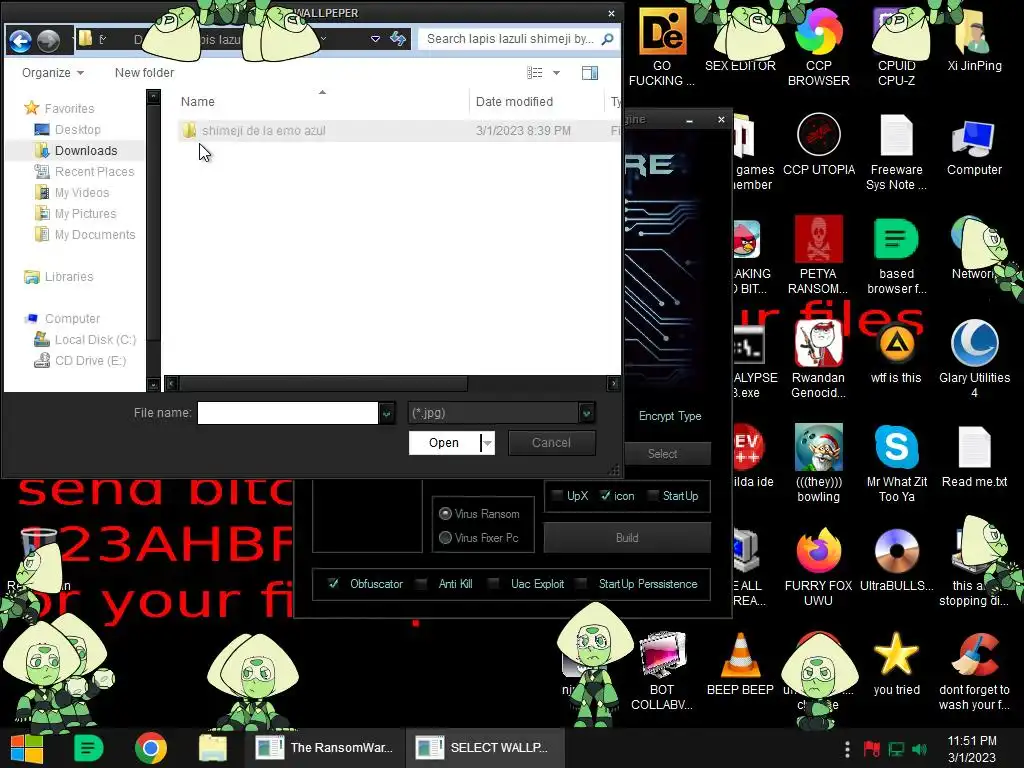Enable the Anti Kill checkbox
The height and width of the screenshot is (768, 1024).
click(x=422, y=583)
